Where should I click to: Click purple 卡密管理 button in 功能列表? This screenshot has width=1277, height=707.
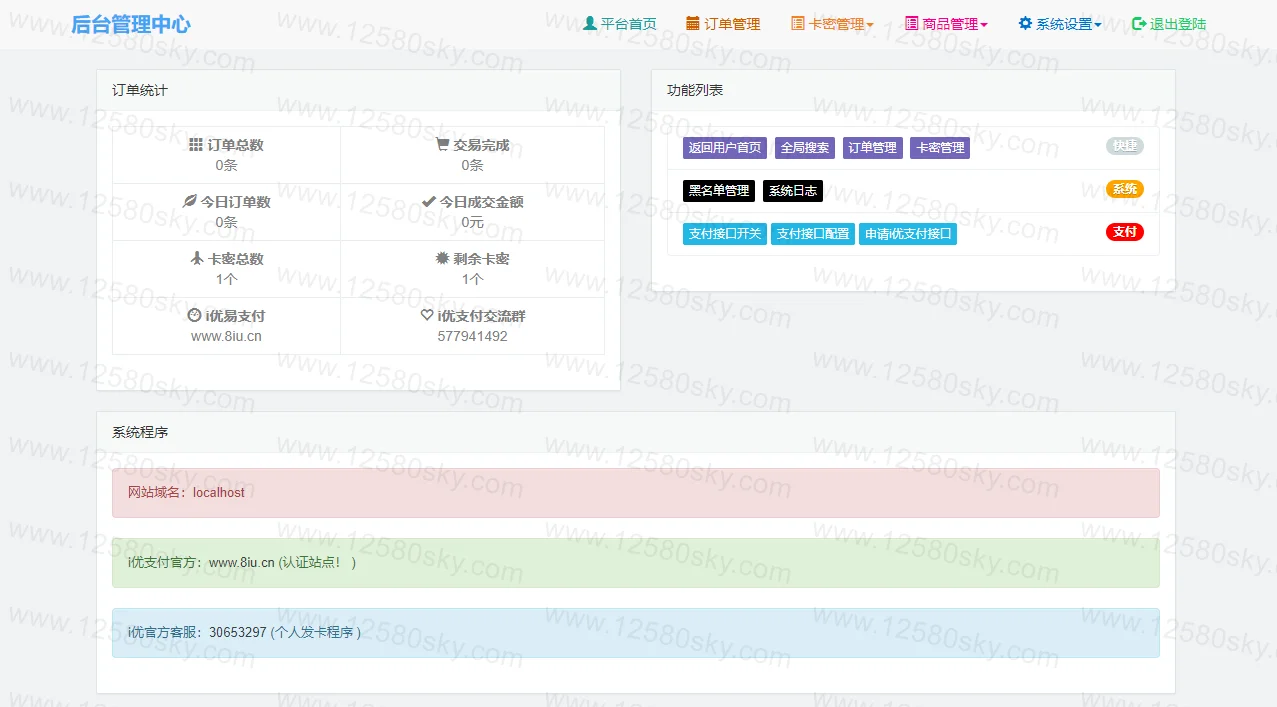940,148
